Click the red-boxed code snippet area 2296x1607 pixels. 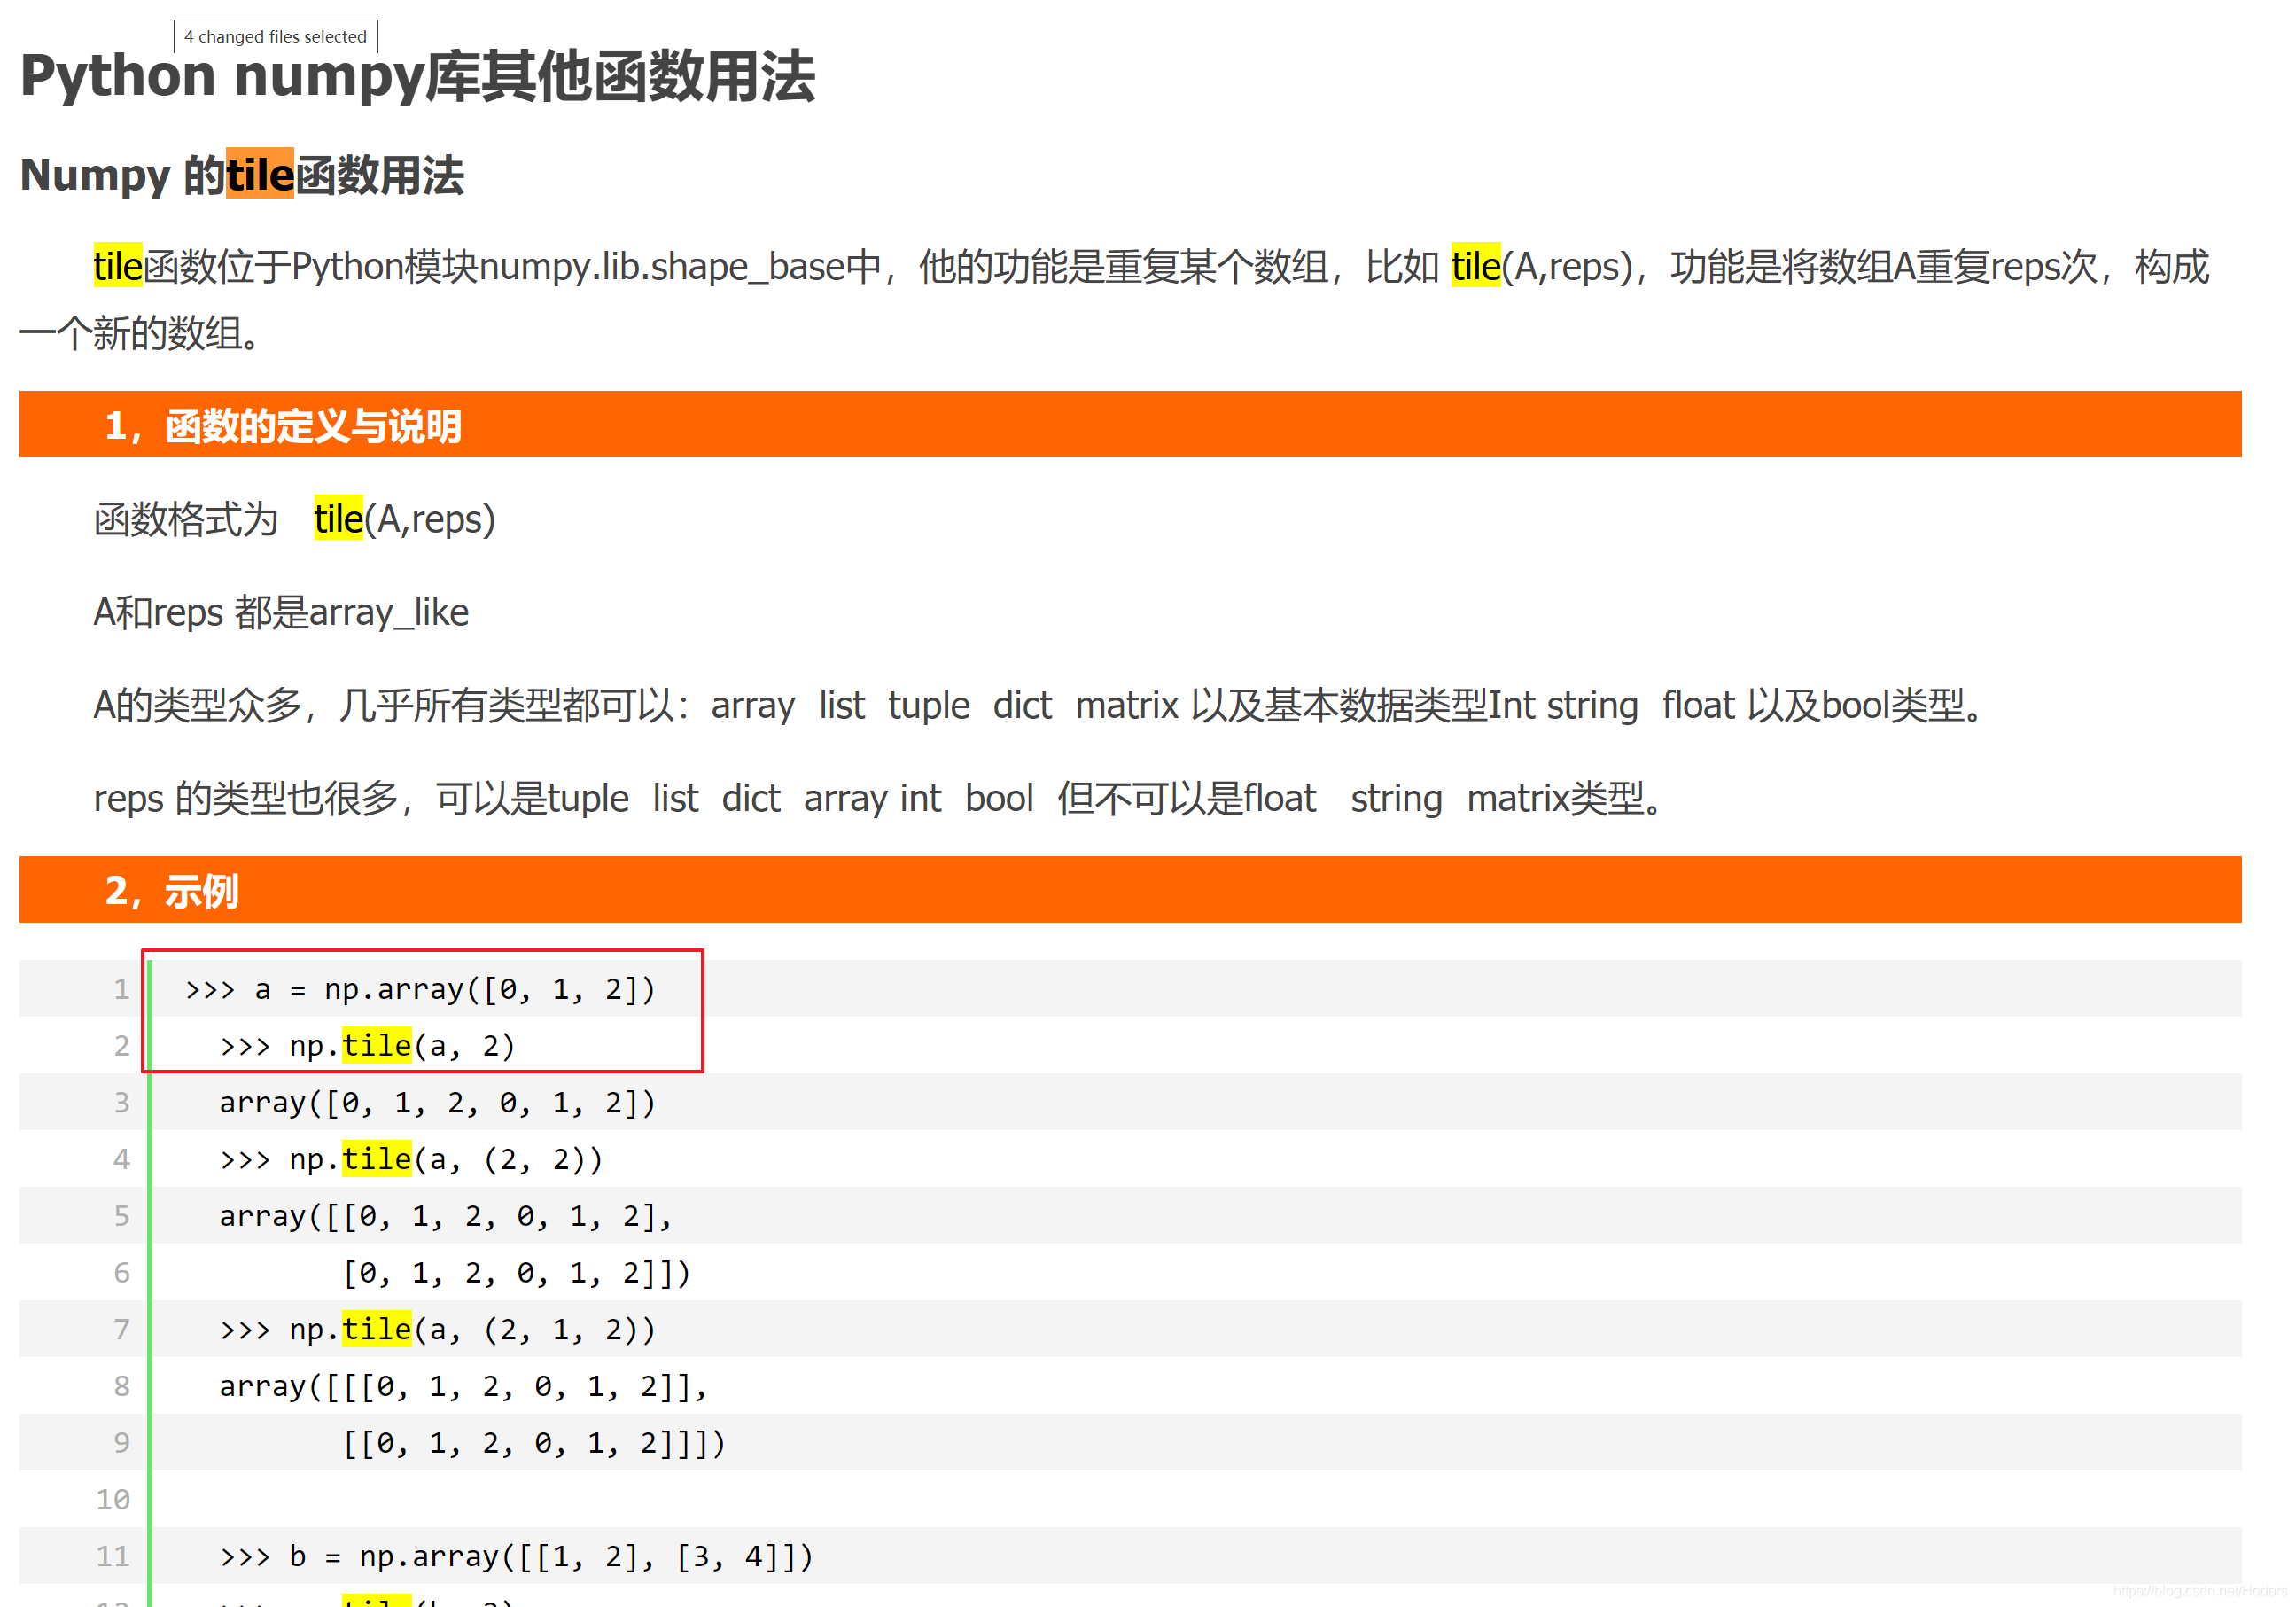pyautogui.click(x=424, y=1010)
